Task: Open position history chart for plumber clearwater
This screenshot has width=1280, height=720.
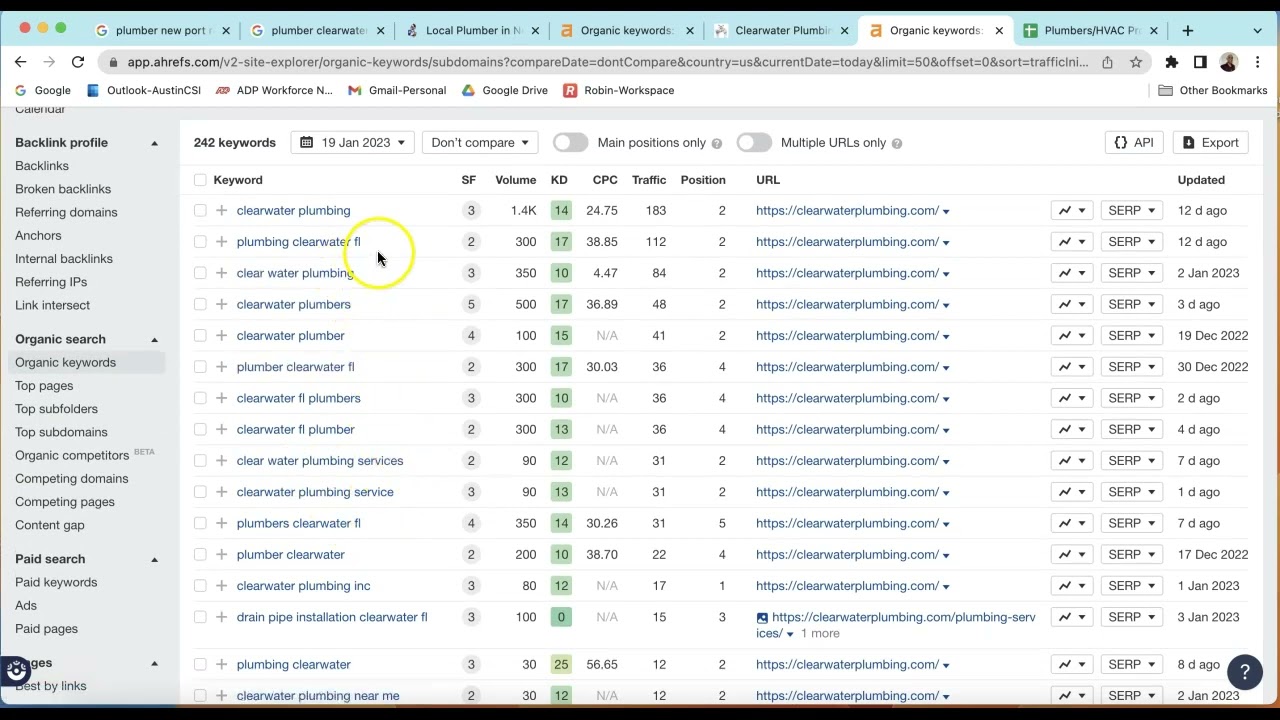Action: (x=1071, y=554)
